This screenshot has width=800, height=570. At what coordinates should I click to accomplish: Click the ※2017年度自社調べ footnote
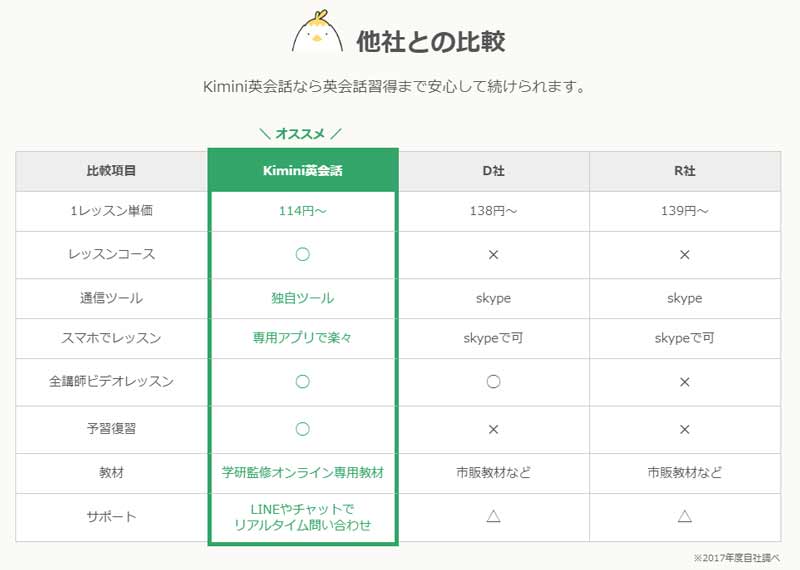coord(737,558)
